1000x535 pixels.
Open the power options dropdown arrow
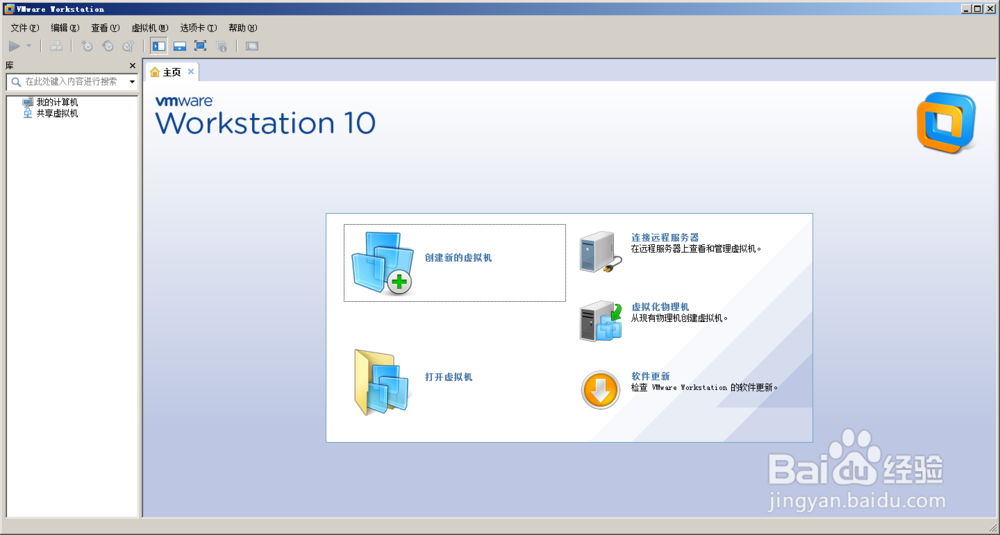click(x=29, y=46)
